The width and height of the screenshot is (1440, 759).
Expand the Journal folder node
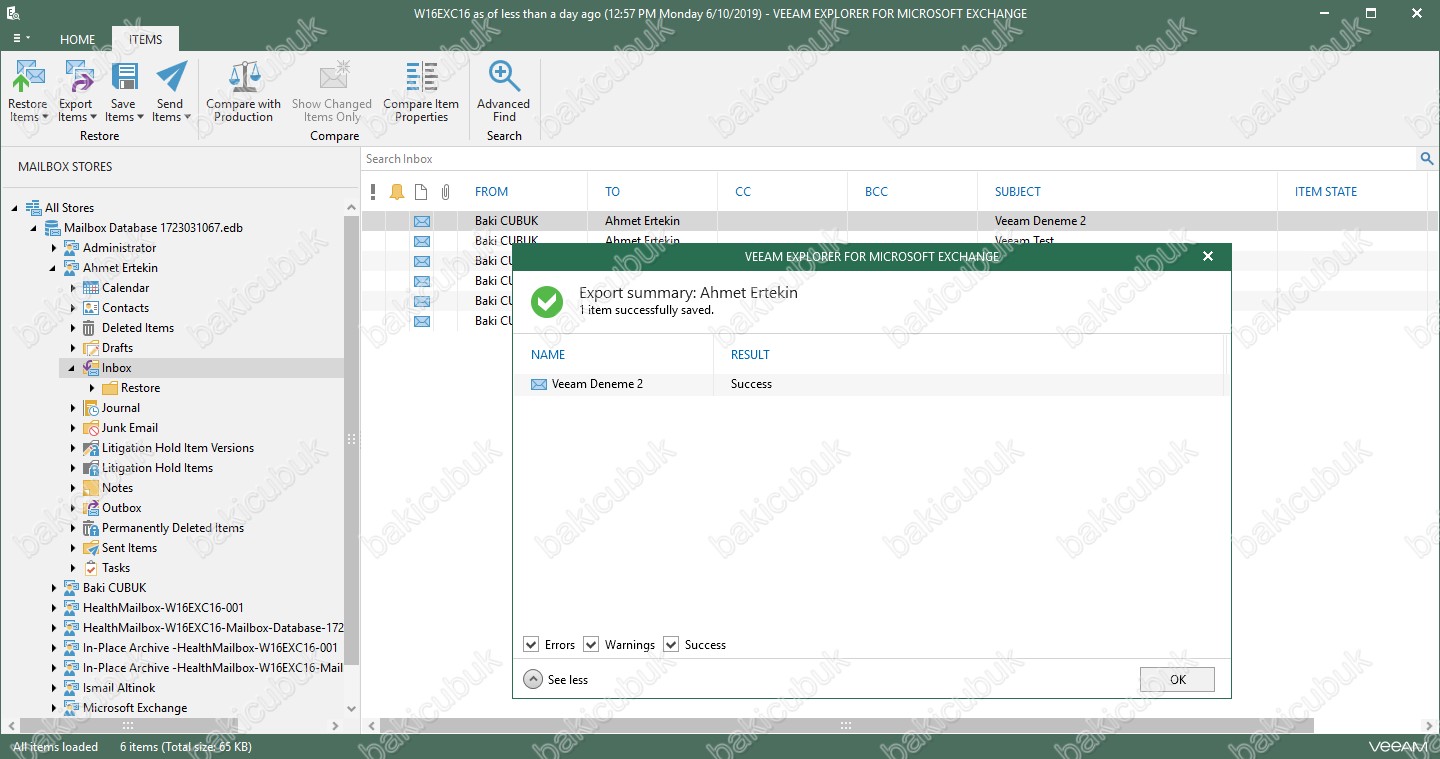(73, 408)
